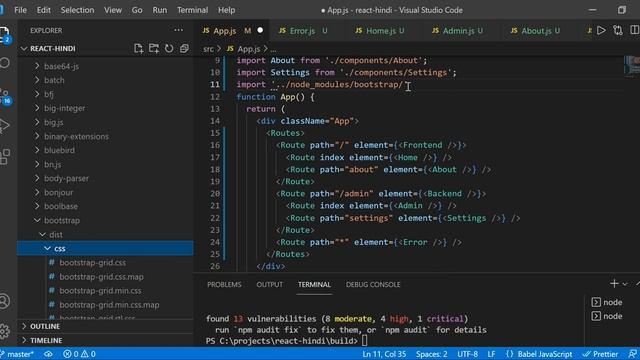Open bootstrap-grid.css.map file
640x360 pixels.
(x=101, y=276)
